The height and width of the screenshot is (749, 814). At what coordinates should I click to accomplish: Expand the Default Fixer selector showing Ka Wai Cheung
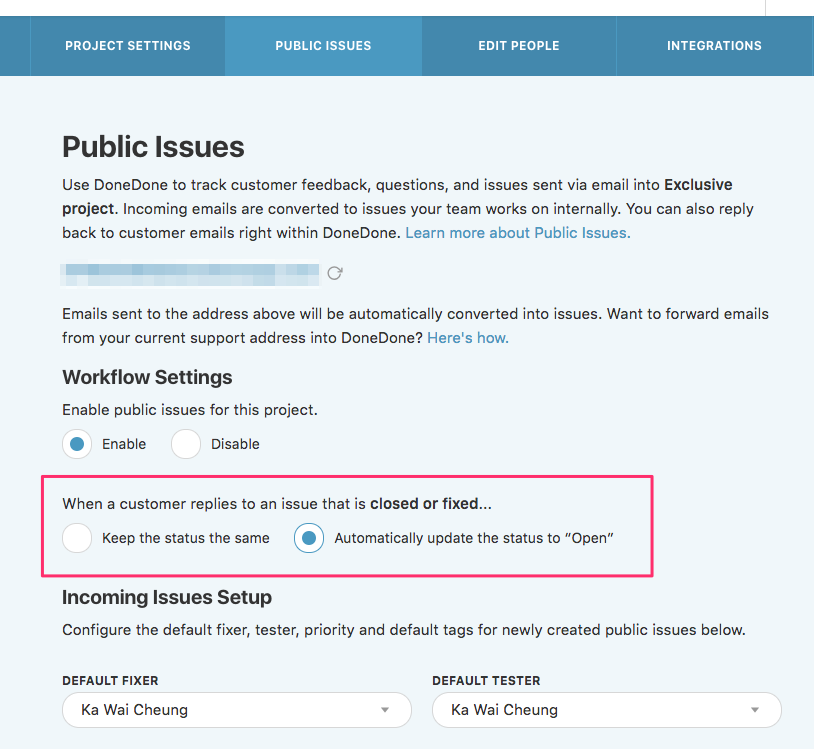tap(236, 710)
